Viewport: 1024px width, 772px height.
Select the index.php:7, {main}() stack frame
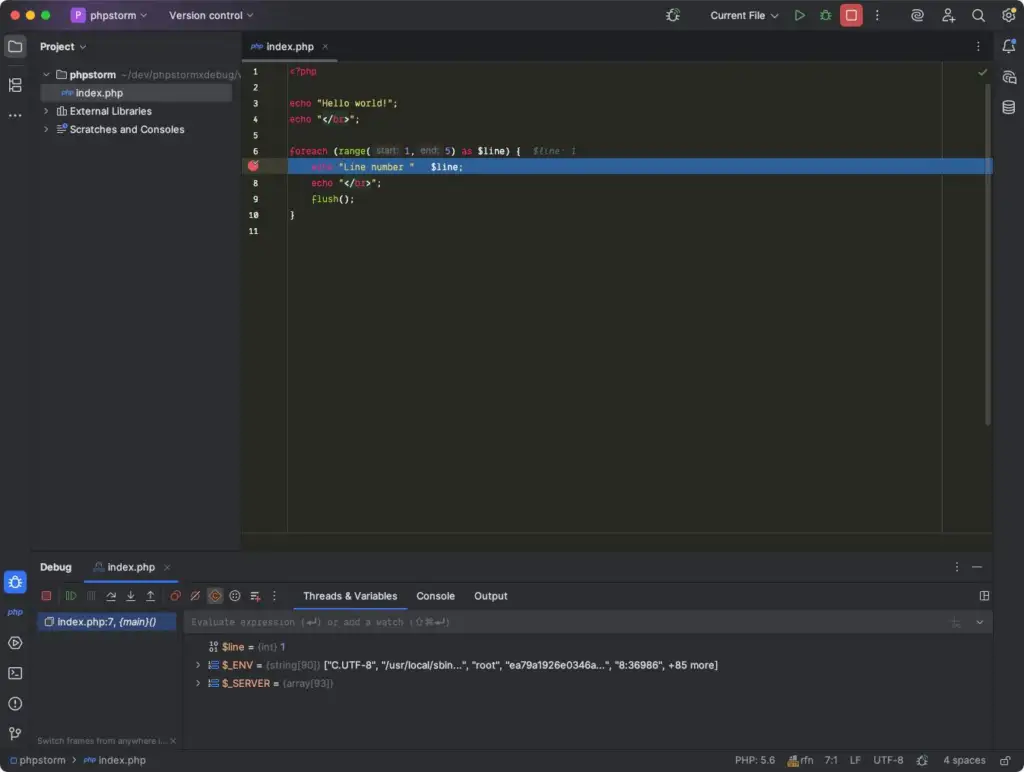click(x=106, y=622)
